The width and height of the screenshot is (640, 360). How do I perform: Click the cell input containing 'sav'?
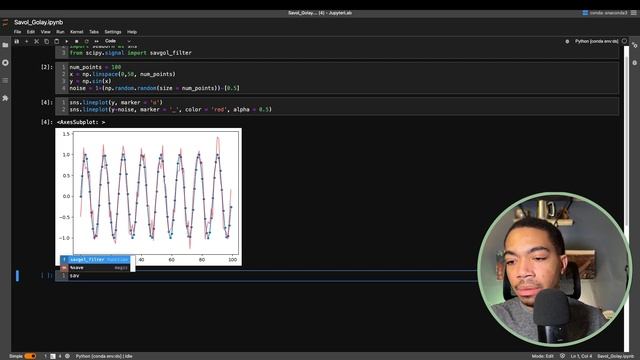(265, 276)
